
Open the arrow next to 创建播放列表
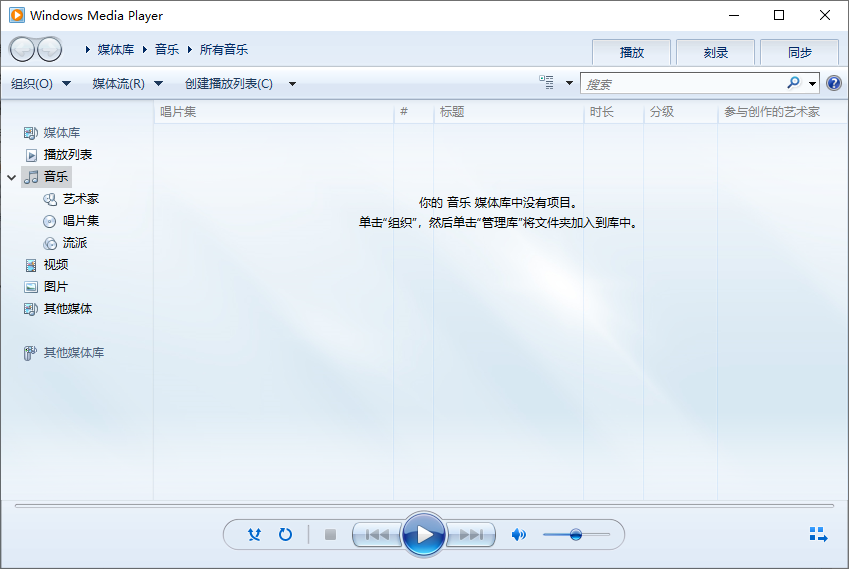click(x=292, y=84)
